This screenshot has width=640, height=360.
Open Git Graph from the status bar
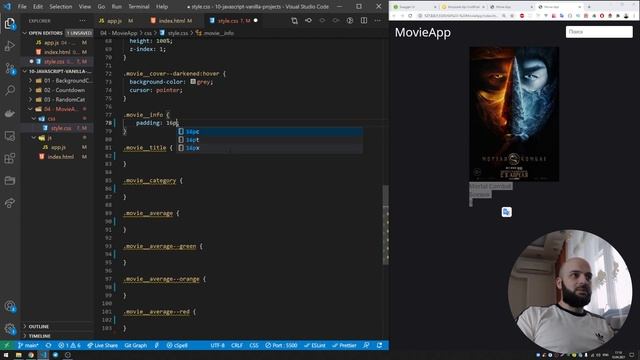(136, 345)
